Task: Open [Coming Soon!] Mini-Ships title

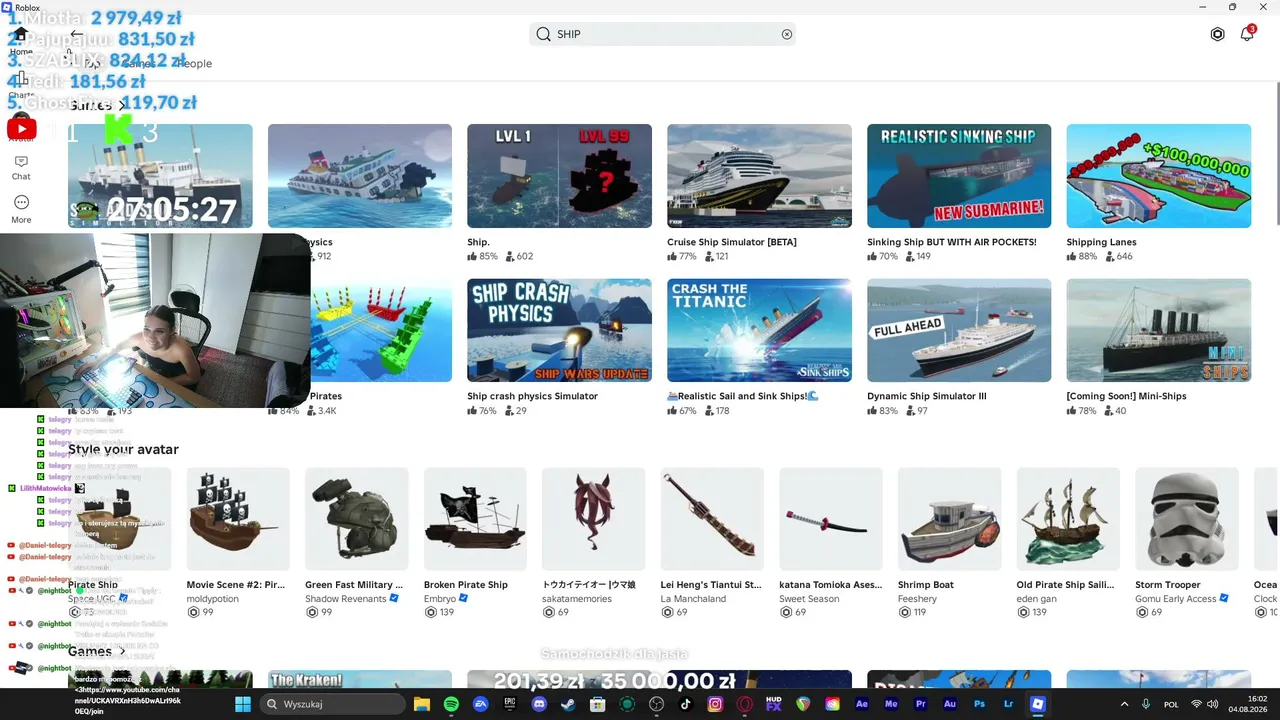Action: click(1125, 396)
